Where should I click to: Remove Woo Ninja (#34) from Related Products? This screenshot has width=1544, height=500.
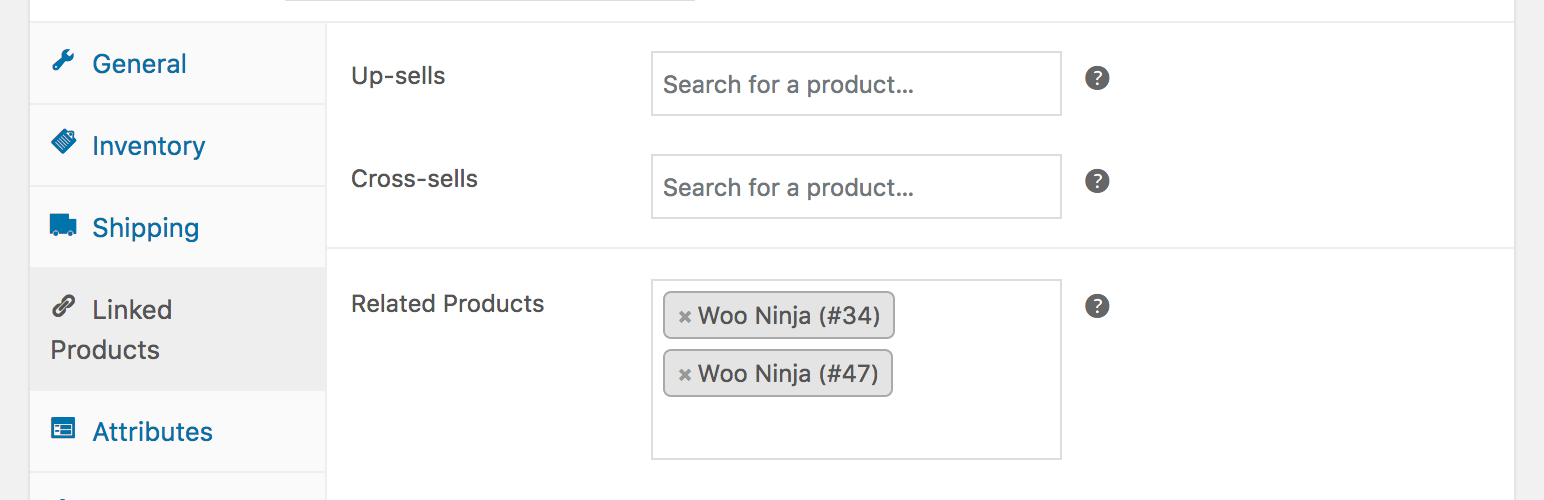tap(685, 317)
